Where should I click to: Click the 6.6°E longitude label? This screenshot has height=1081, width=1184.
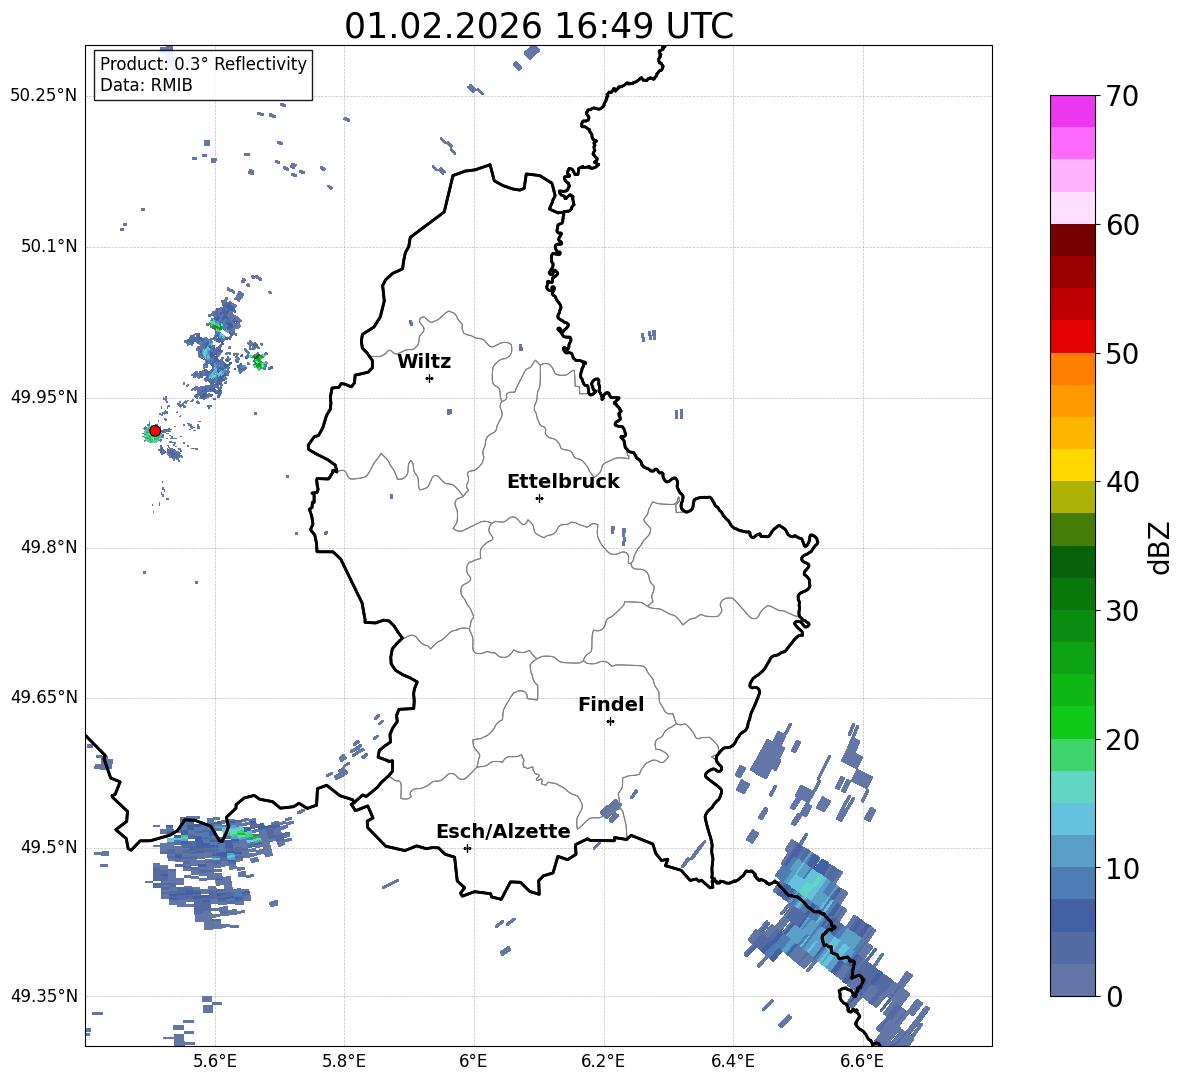tap(862, 1061)
